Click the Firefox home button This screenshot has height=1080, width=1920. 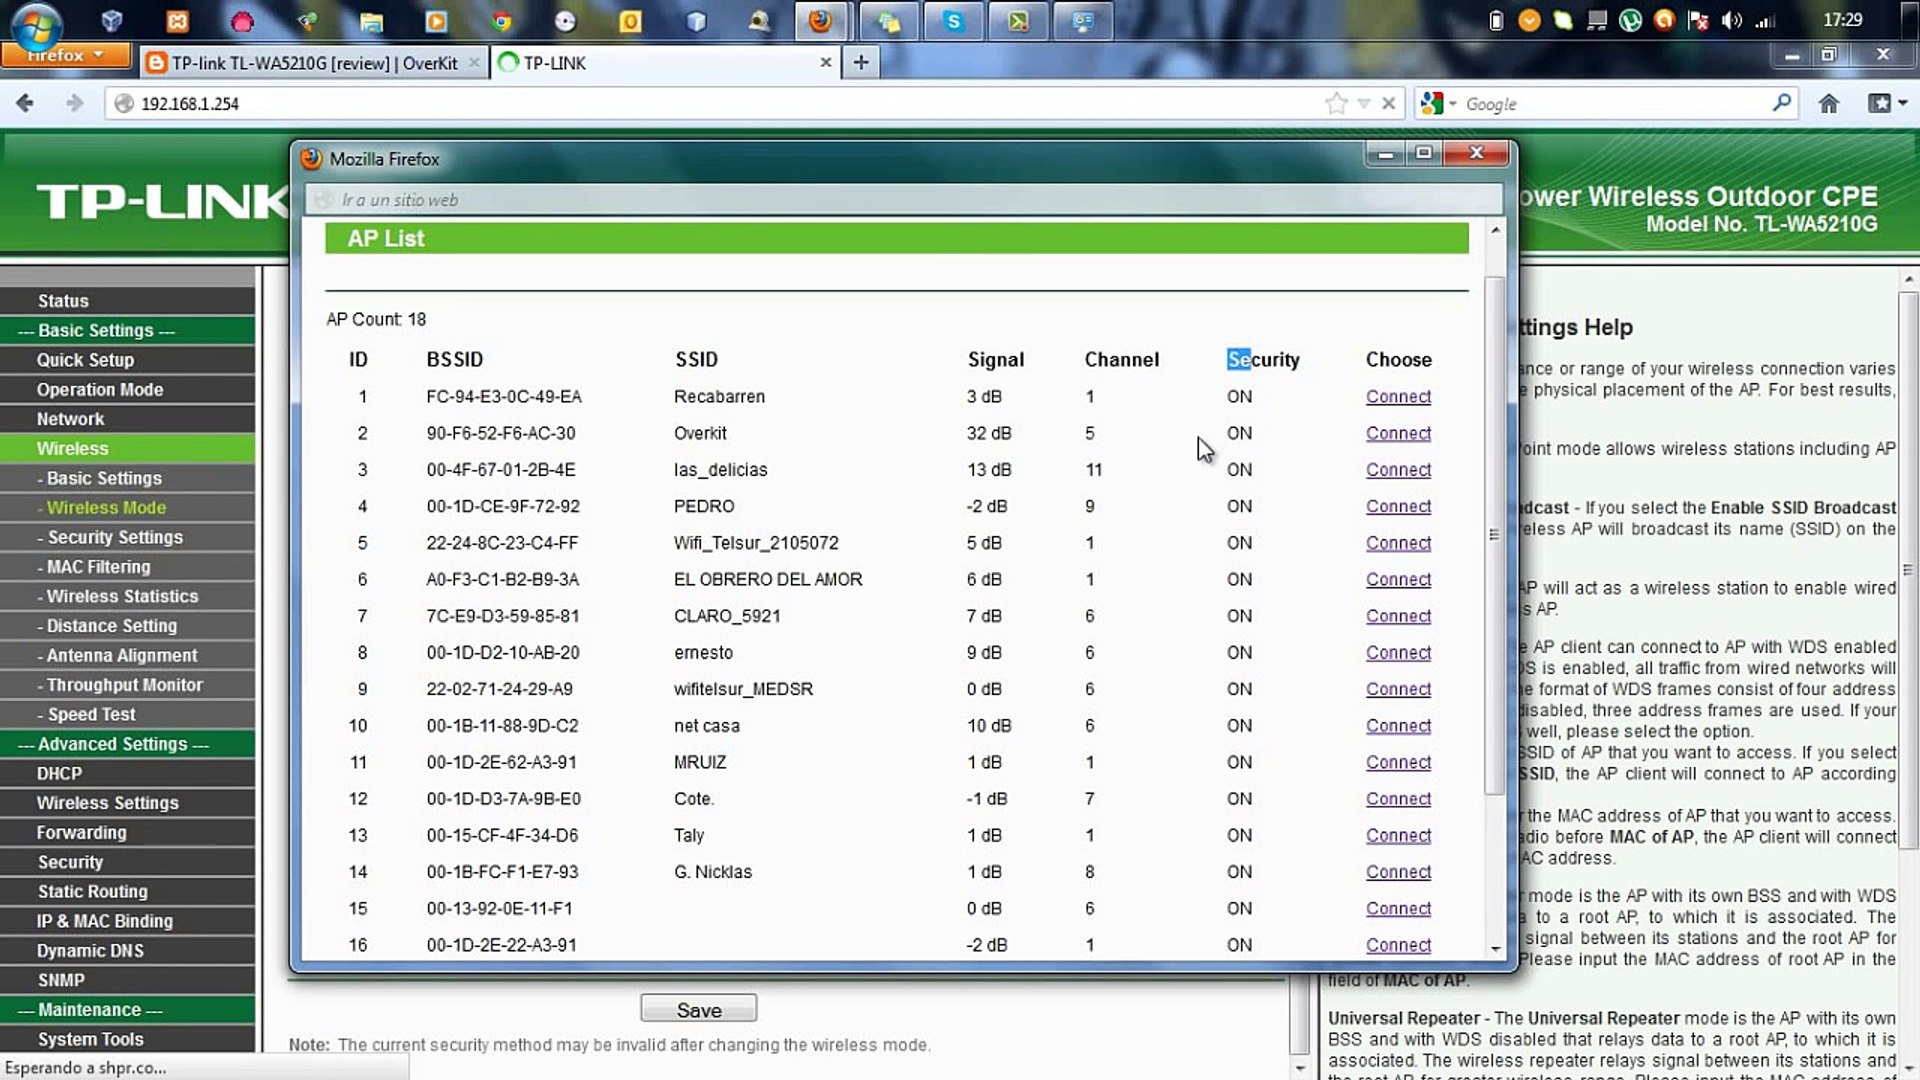coord(1828,103)
